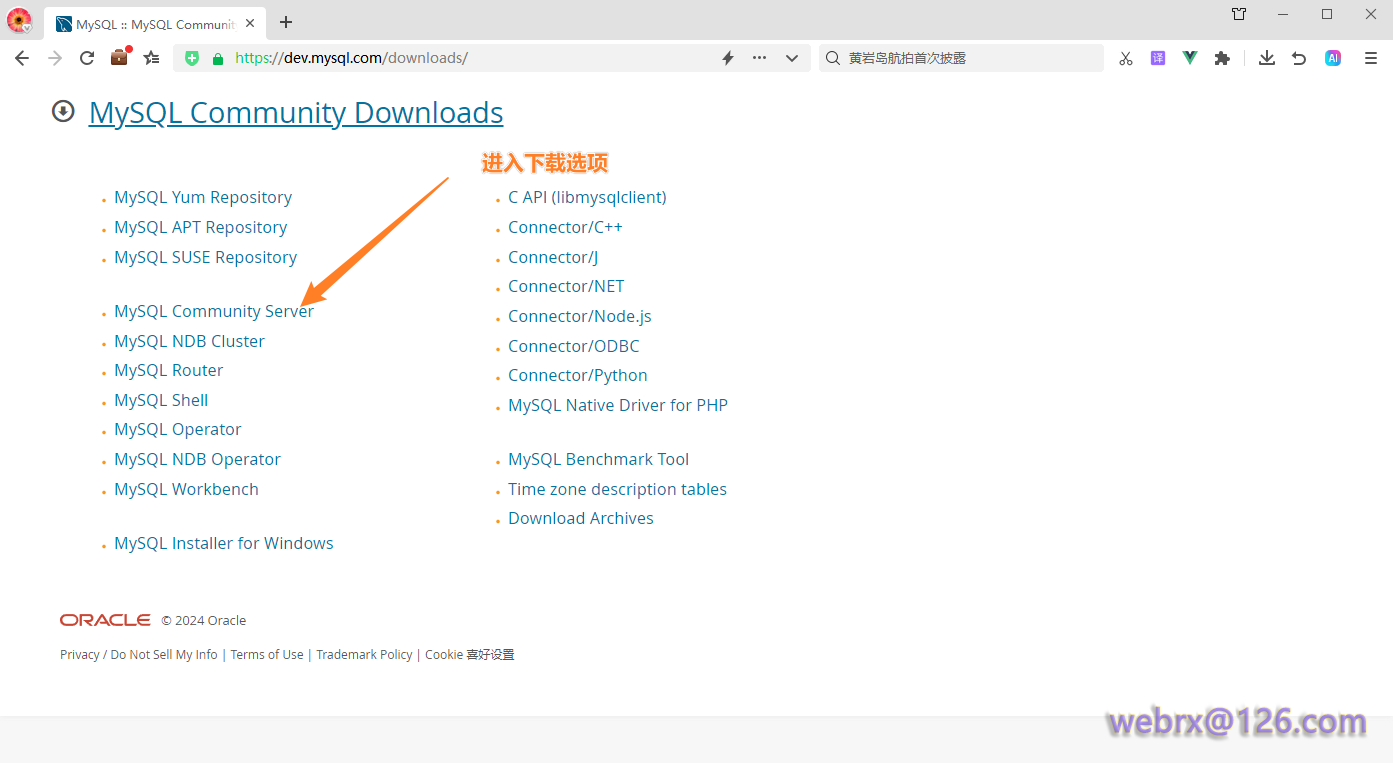
Task: Click the purple translate extension icon
Action: coord(1158,58)
